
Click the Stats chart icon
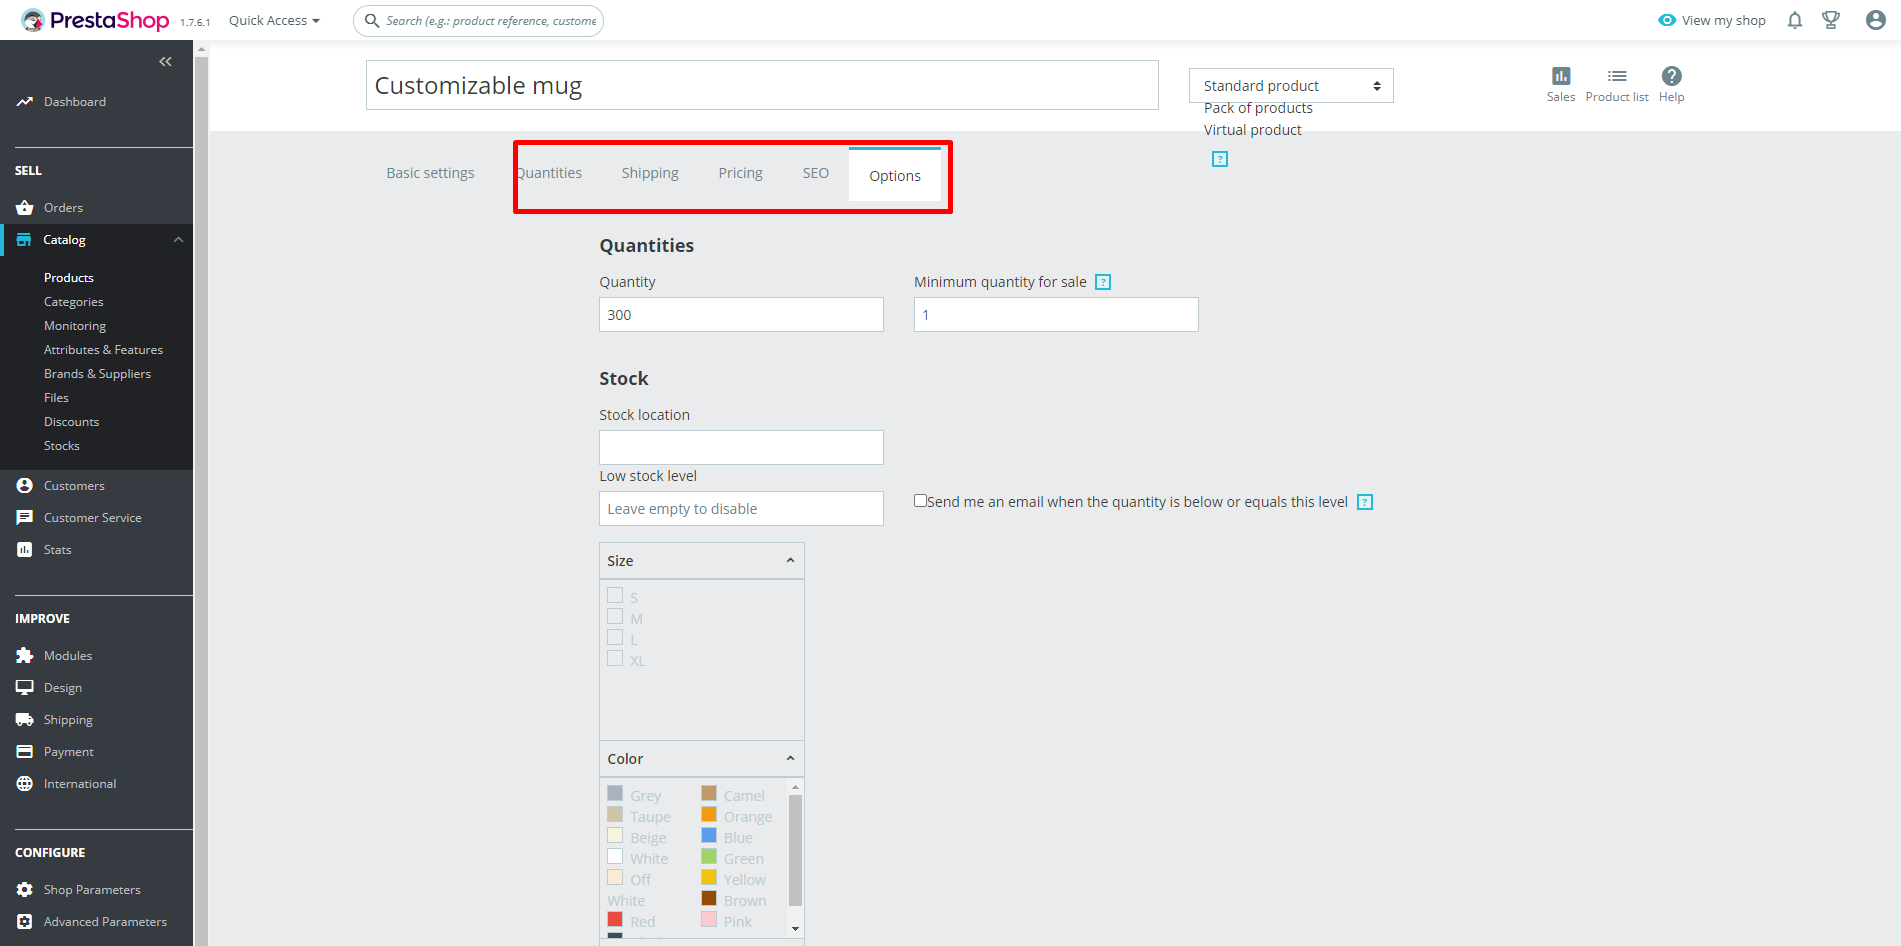click(x=25, y=550)
